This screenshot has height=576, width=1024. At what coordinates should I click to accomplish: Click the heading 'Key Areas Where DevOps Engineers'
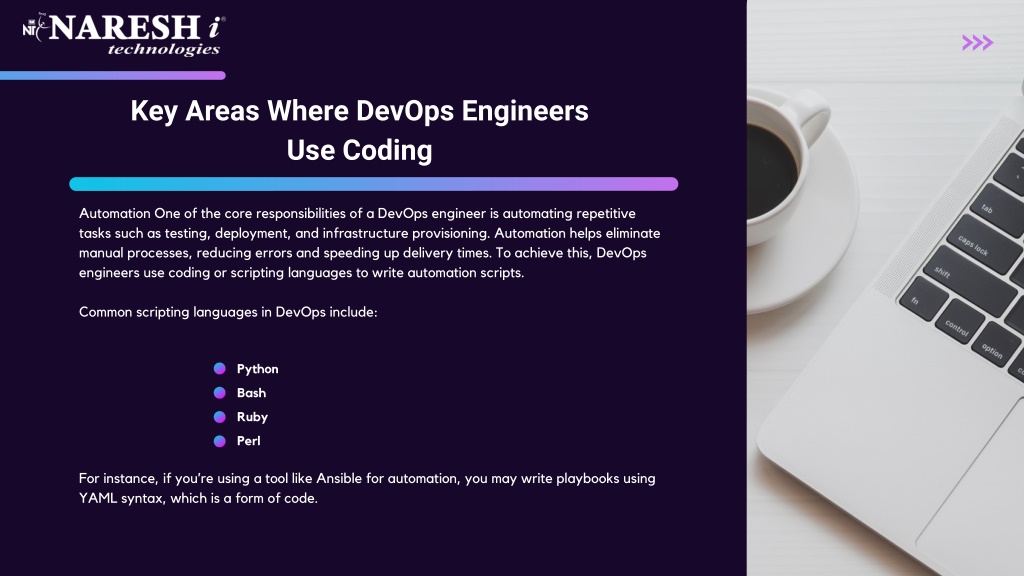pyautogui.click(x=359, y=111)
